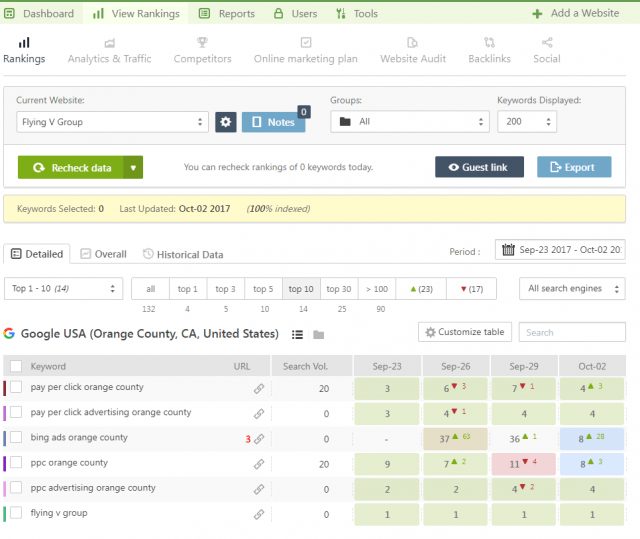
Task: Expand the Recheck data arrow dropdown
Action: [133, 167]
